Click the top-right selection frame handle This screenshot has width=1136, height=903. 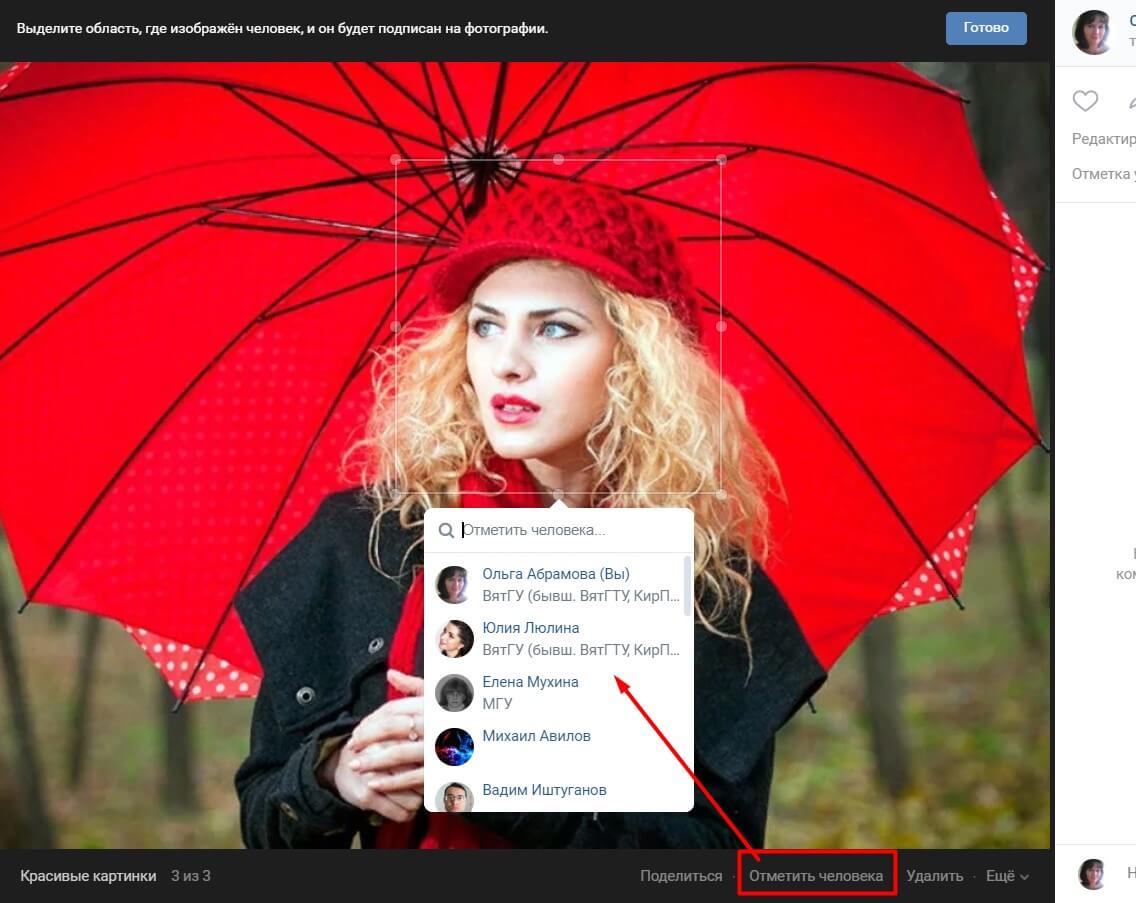721,159
